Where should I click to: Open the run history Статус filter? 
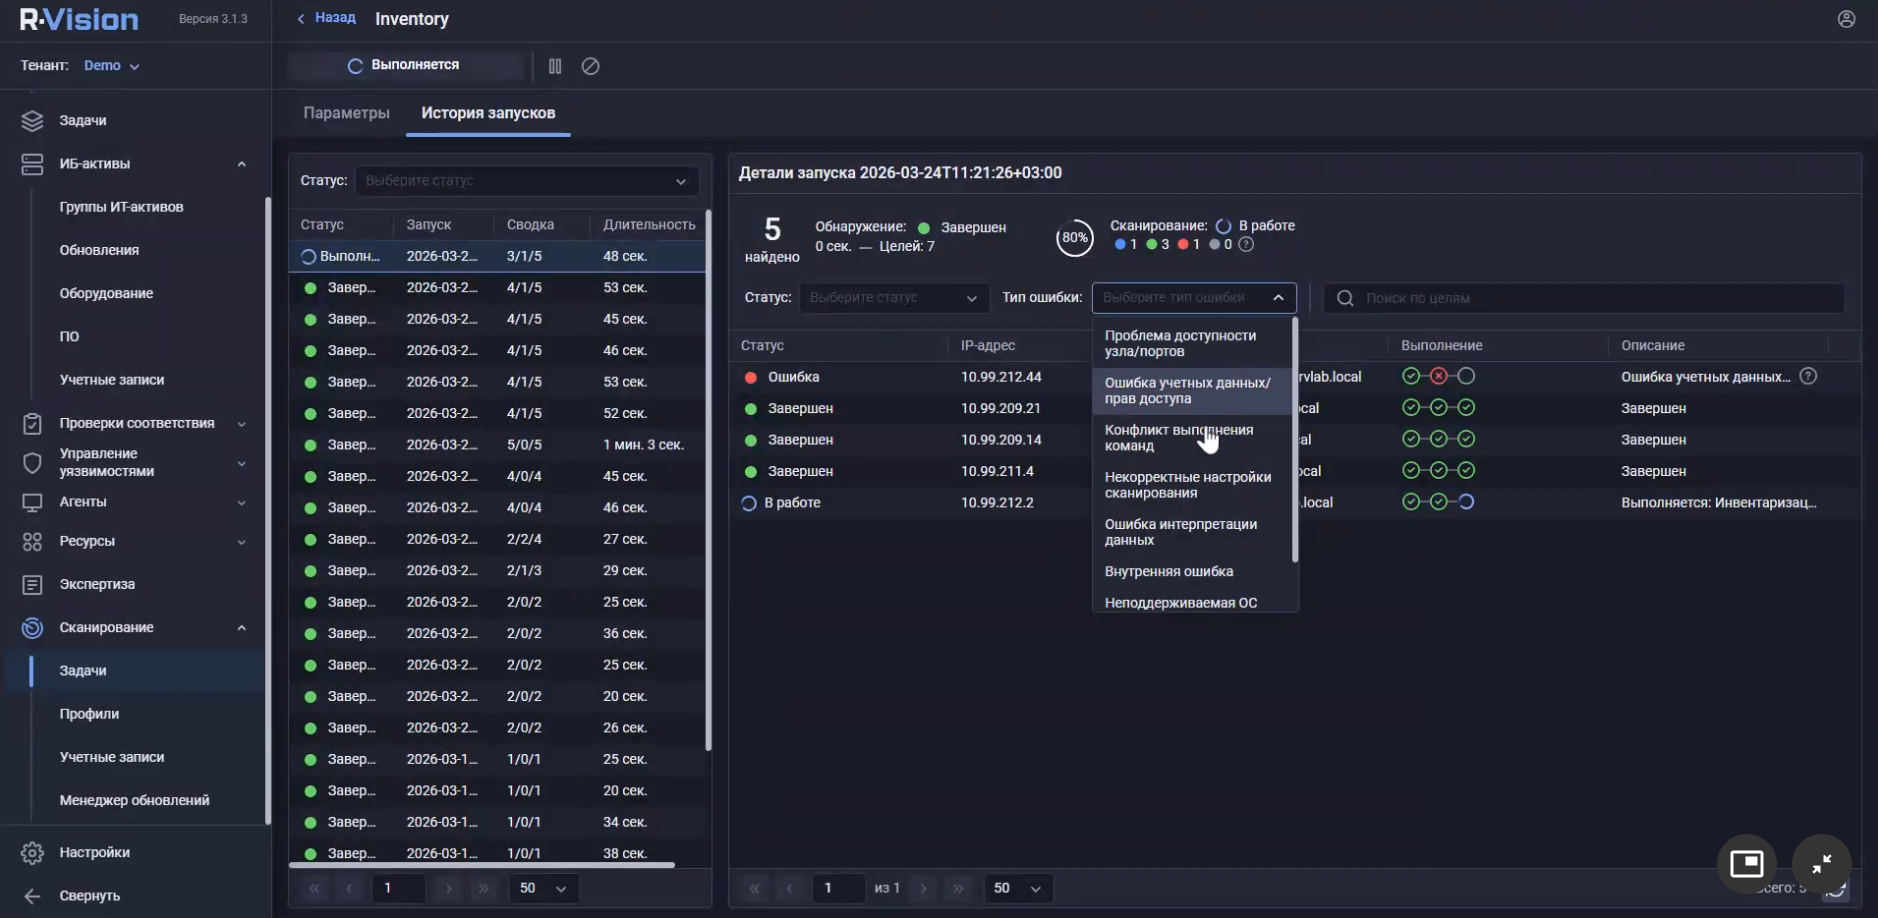pyautogui.click(x=526, y=181)
